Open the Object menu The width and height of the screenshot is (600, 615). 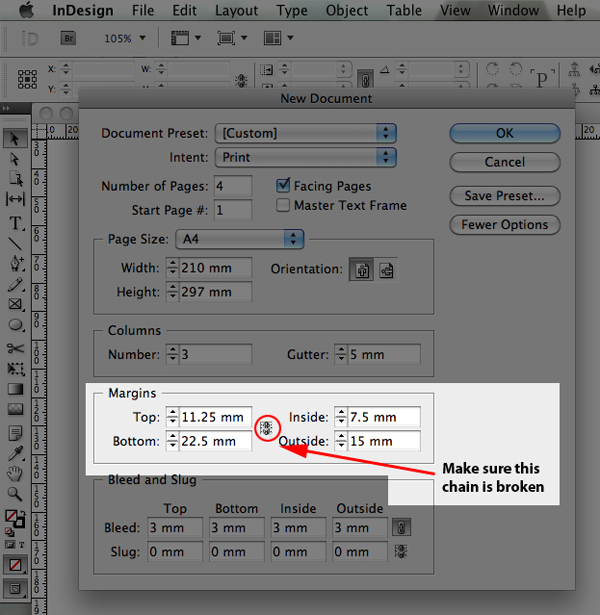(347, 11)
